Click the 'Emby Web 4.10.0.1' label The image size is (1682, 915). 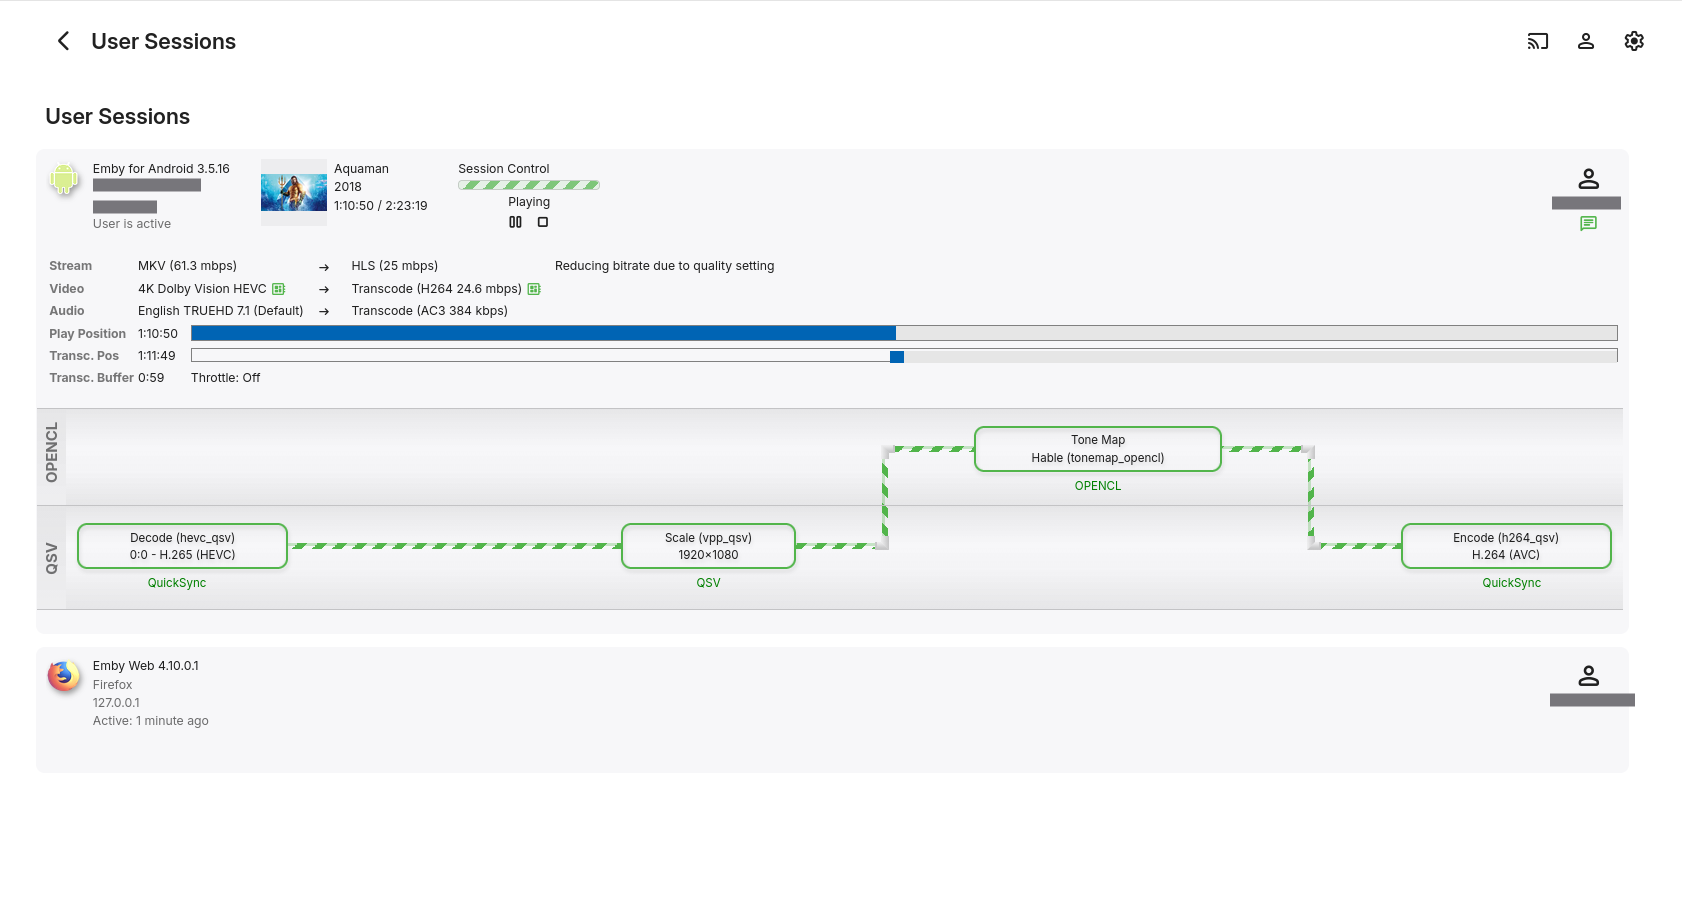click(146, 666)
